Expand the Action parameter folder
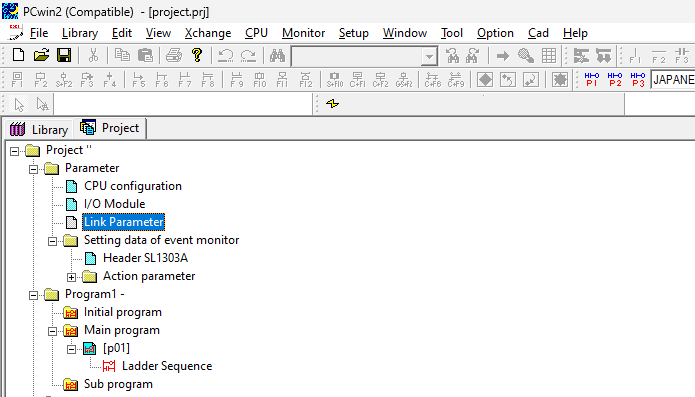Image resolution: width=695 pixels, height=397 pixels. [71, 277]
